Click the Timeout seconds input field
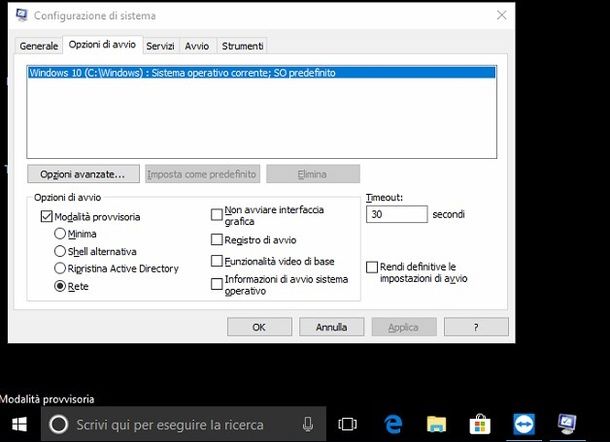 (x=396, y=214)
